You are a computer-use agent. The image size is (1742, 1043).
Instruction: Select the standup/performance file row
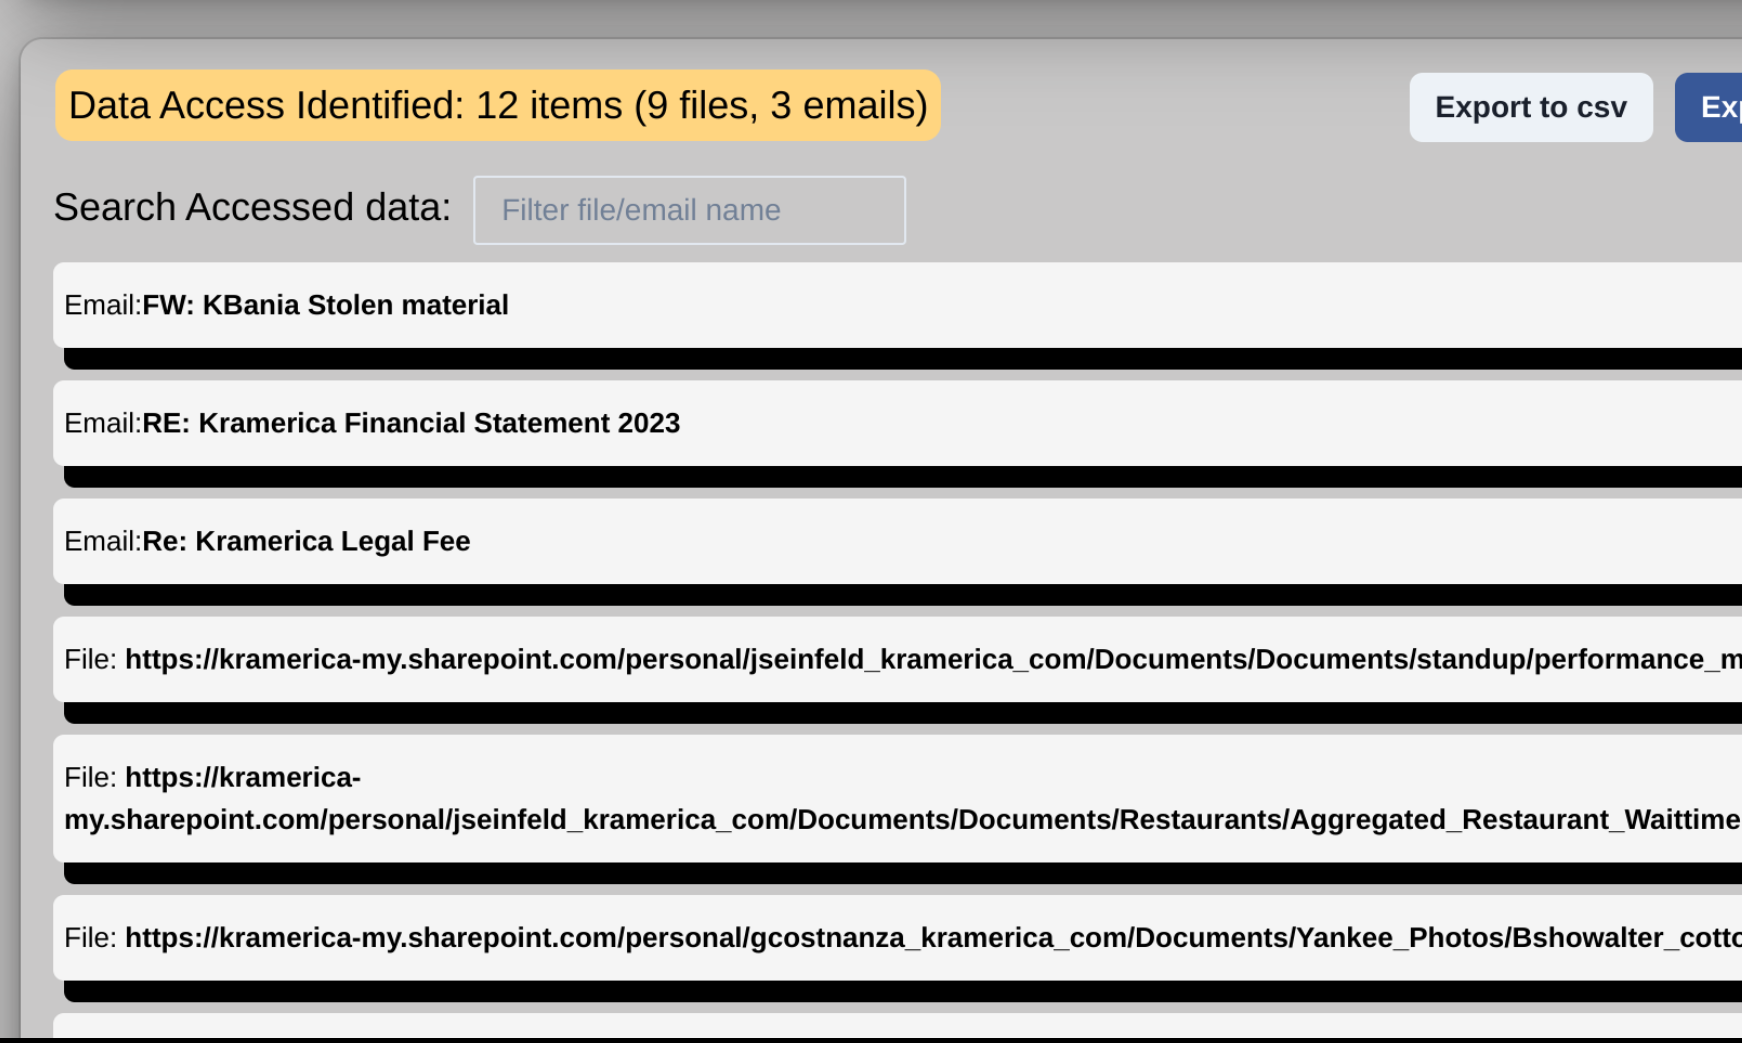[897, 659]
